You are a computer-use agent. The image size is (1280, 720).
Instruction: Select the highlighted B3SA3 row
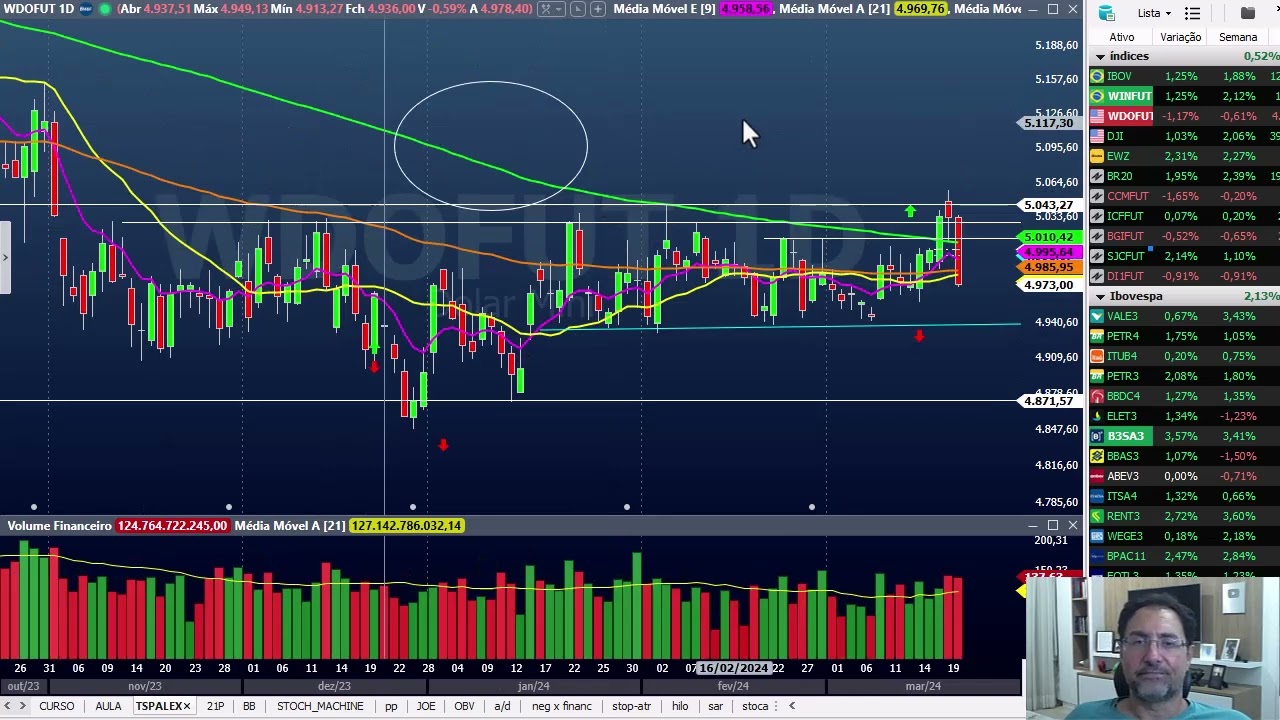1185,436
